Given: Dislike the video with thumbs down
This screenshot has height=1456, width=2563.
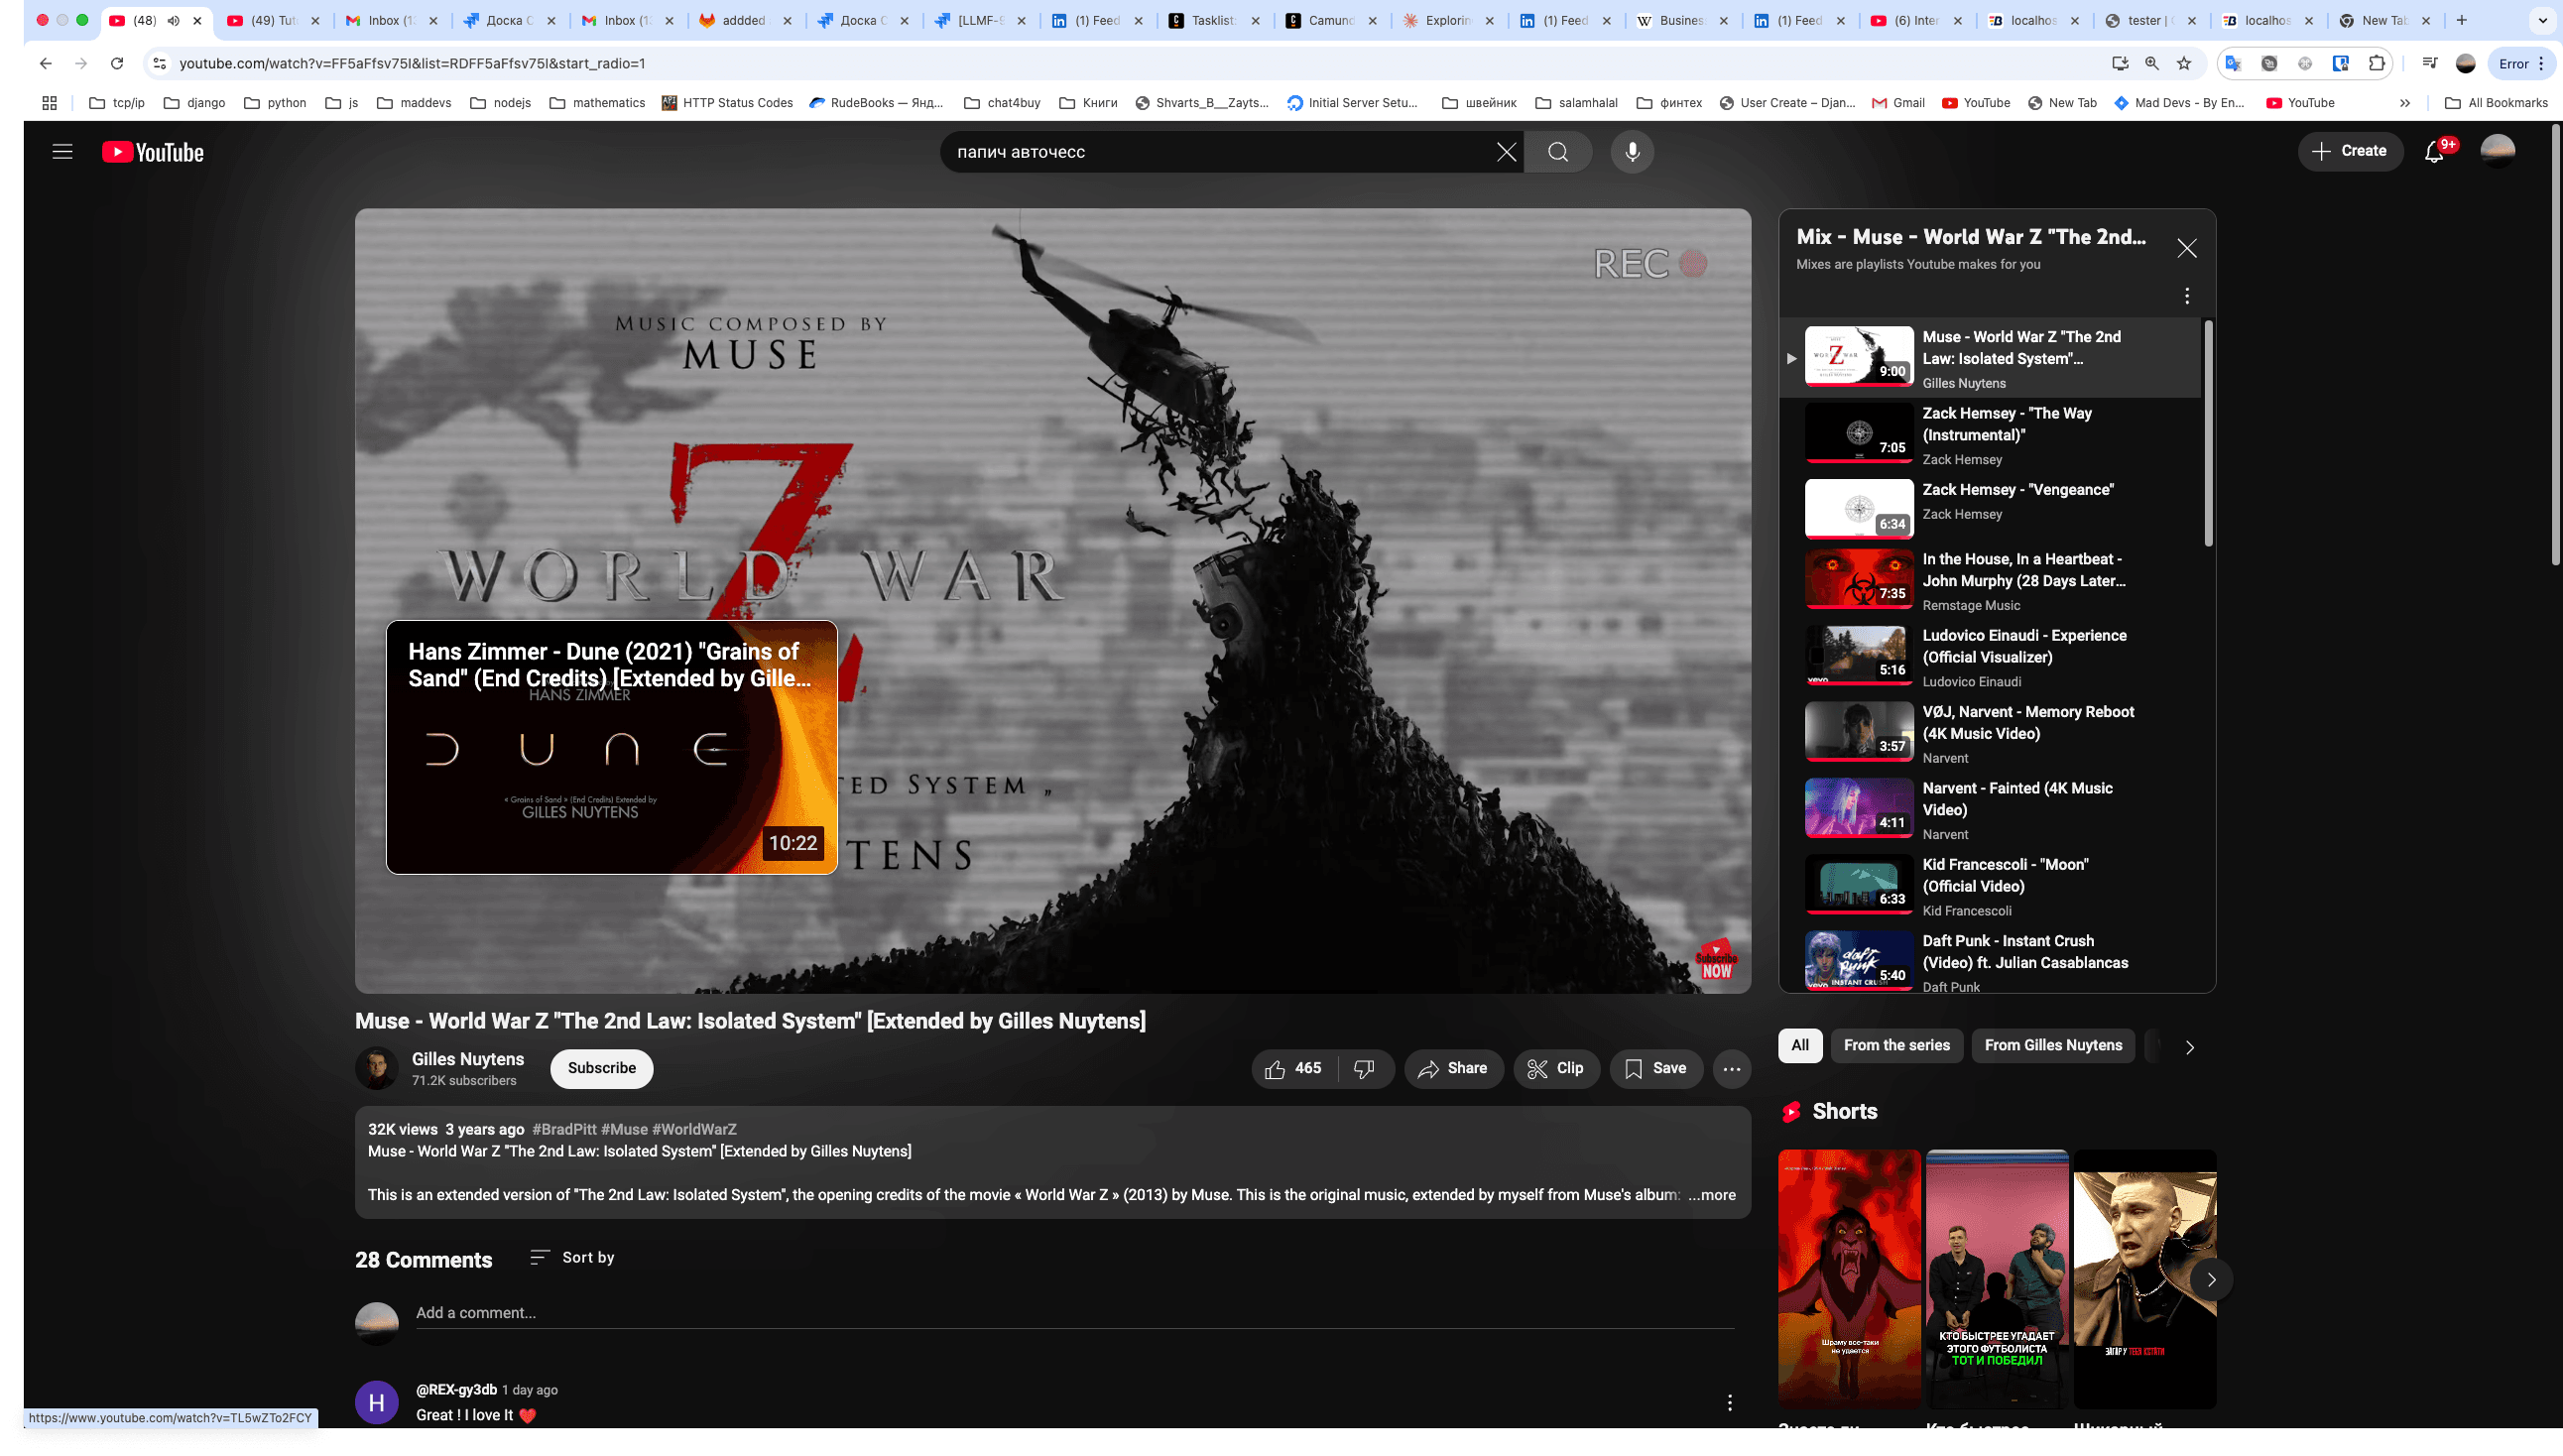Looking at the screenshot, I should click(x=1364, y=1069).
